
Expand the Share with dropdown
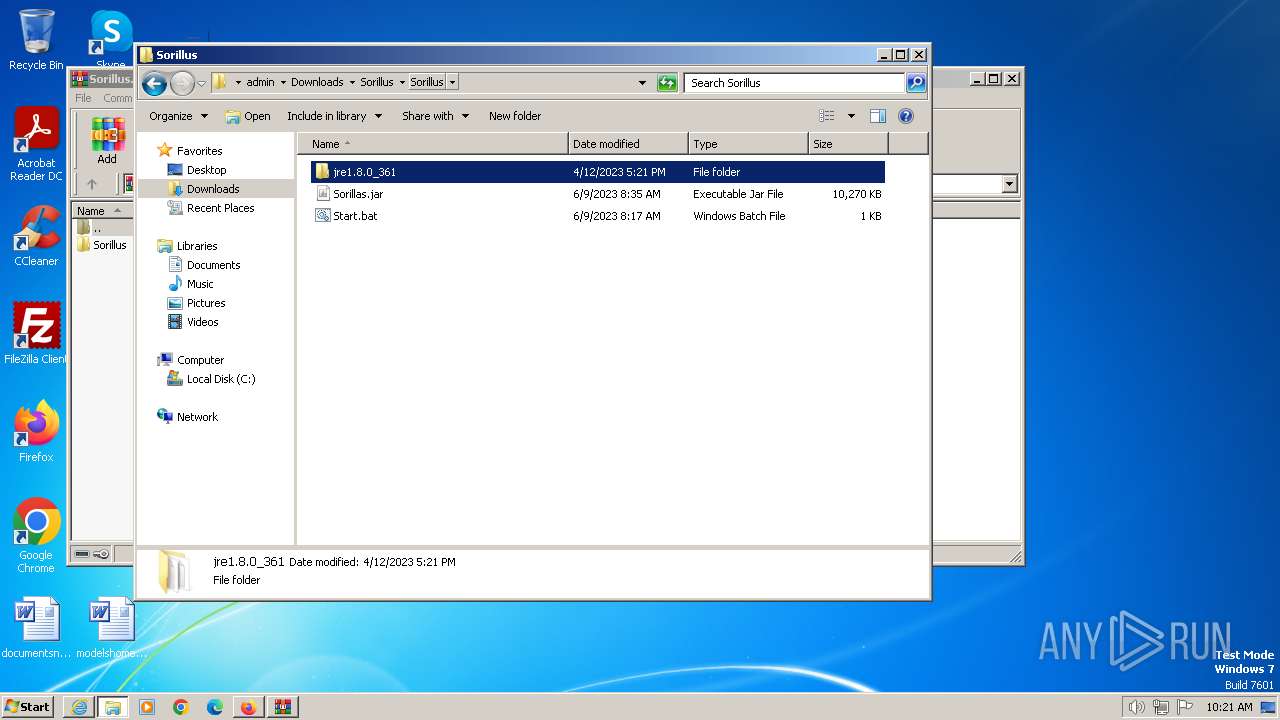[x=435, y=116]
